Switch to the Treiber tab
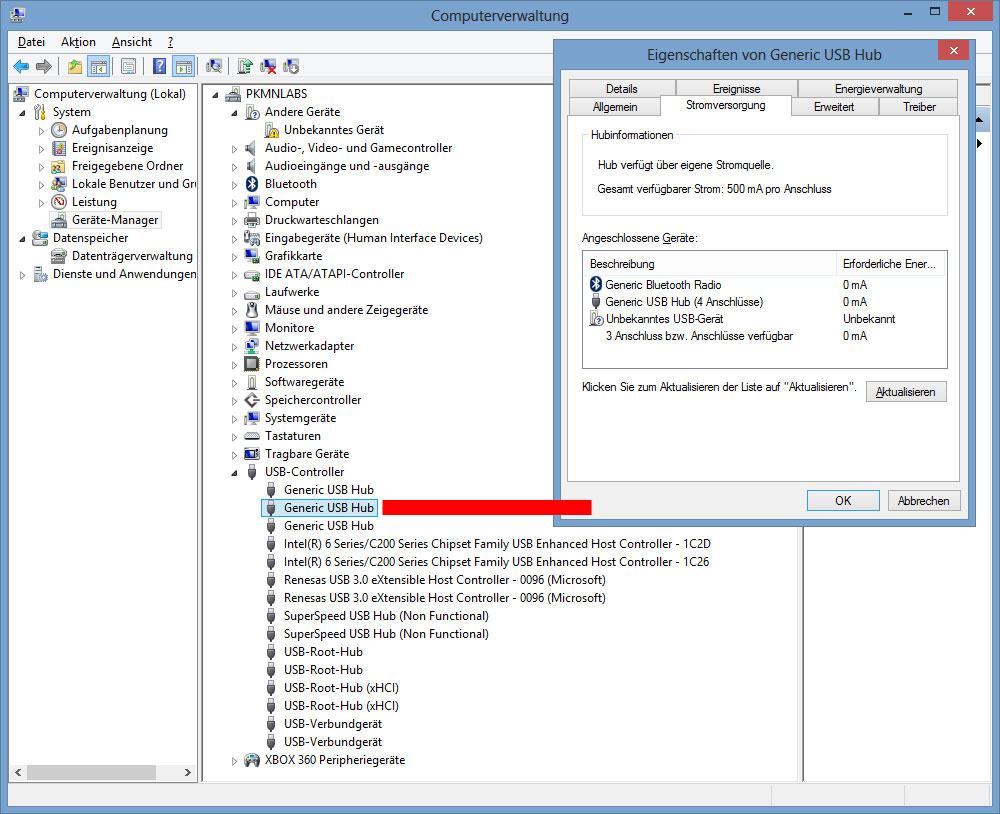Image resolution: width=1000 pixels, height=814 pixels. coord(919,107)
